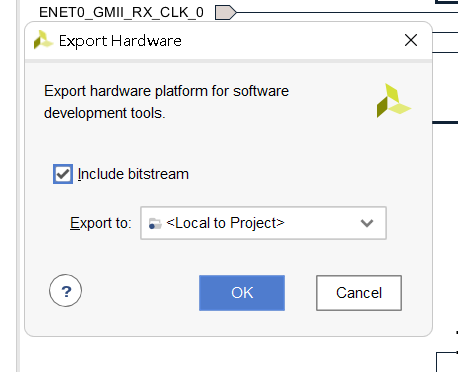
Task: Cancel the Export Hardware dialog
Action: pos(359,293)
